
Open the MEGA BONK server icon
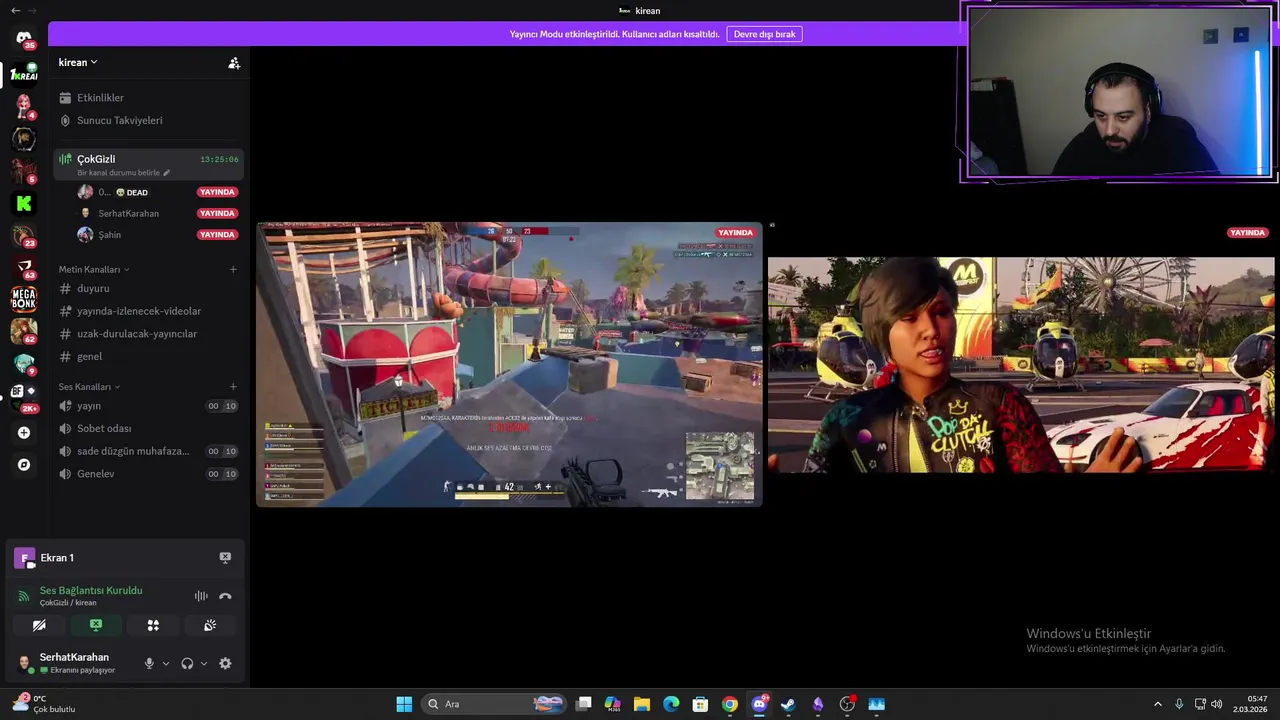(x=24, y=299)
